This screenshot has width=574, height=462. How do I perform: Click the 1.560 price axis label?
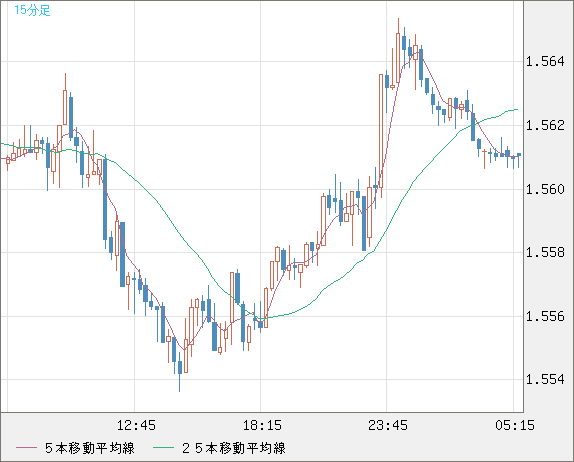point(545,189)
